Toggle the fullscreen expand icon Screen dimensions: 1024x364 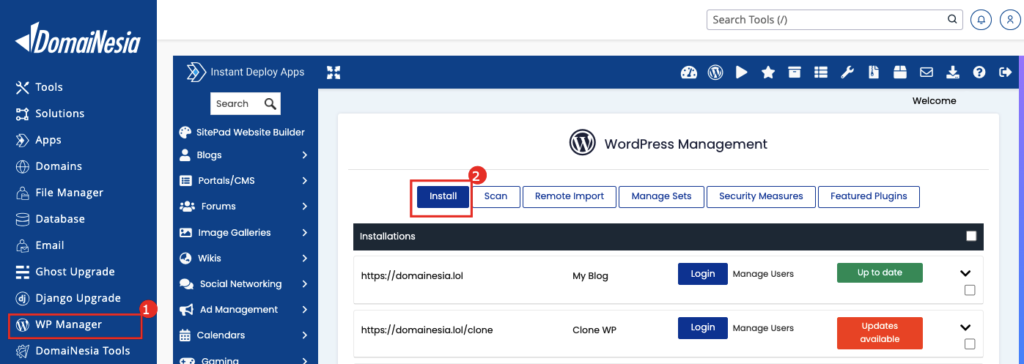pos(334,73)
